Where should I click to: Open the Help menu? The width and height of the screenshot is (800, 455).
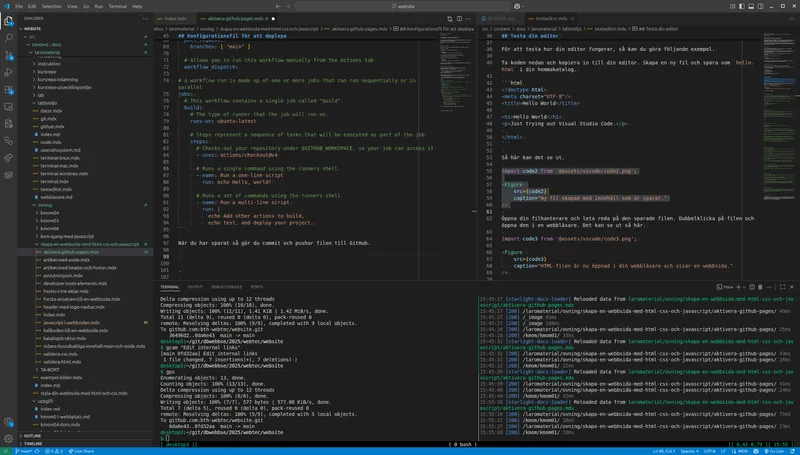[x=137, y=6]
